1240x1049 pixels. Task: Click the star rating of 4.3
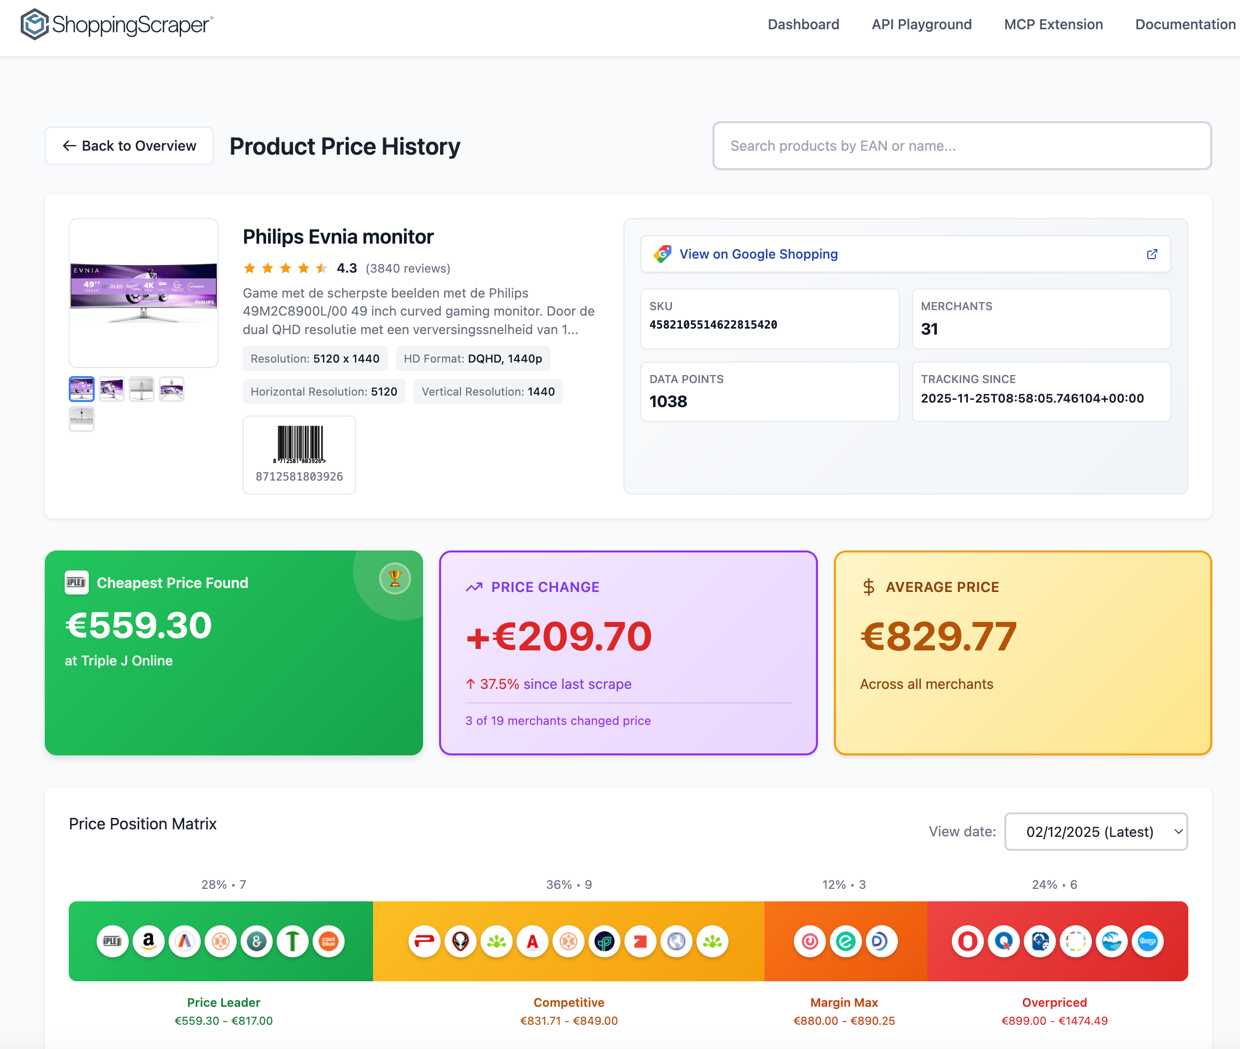pos(285,268)
